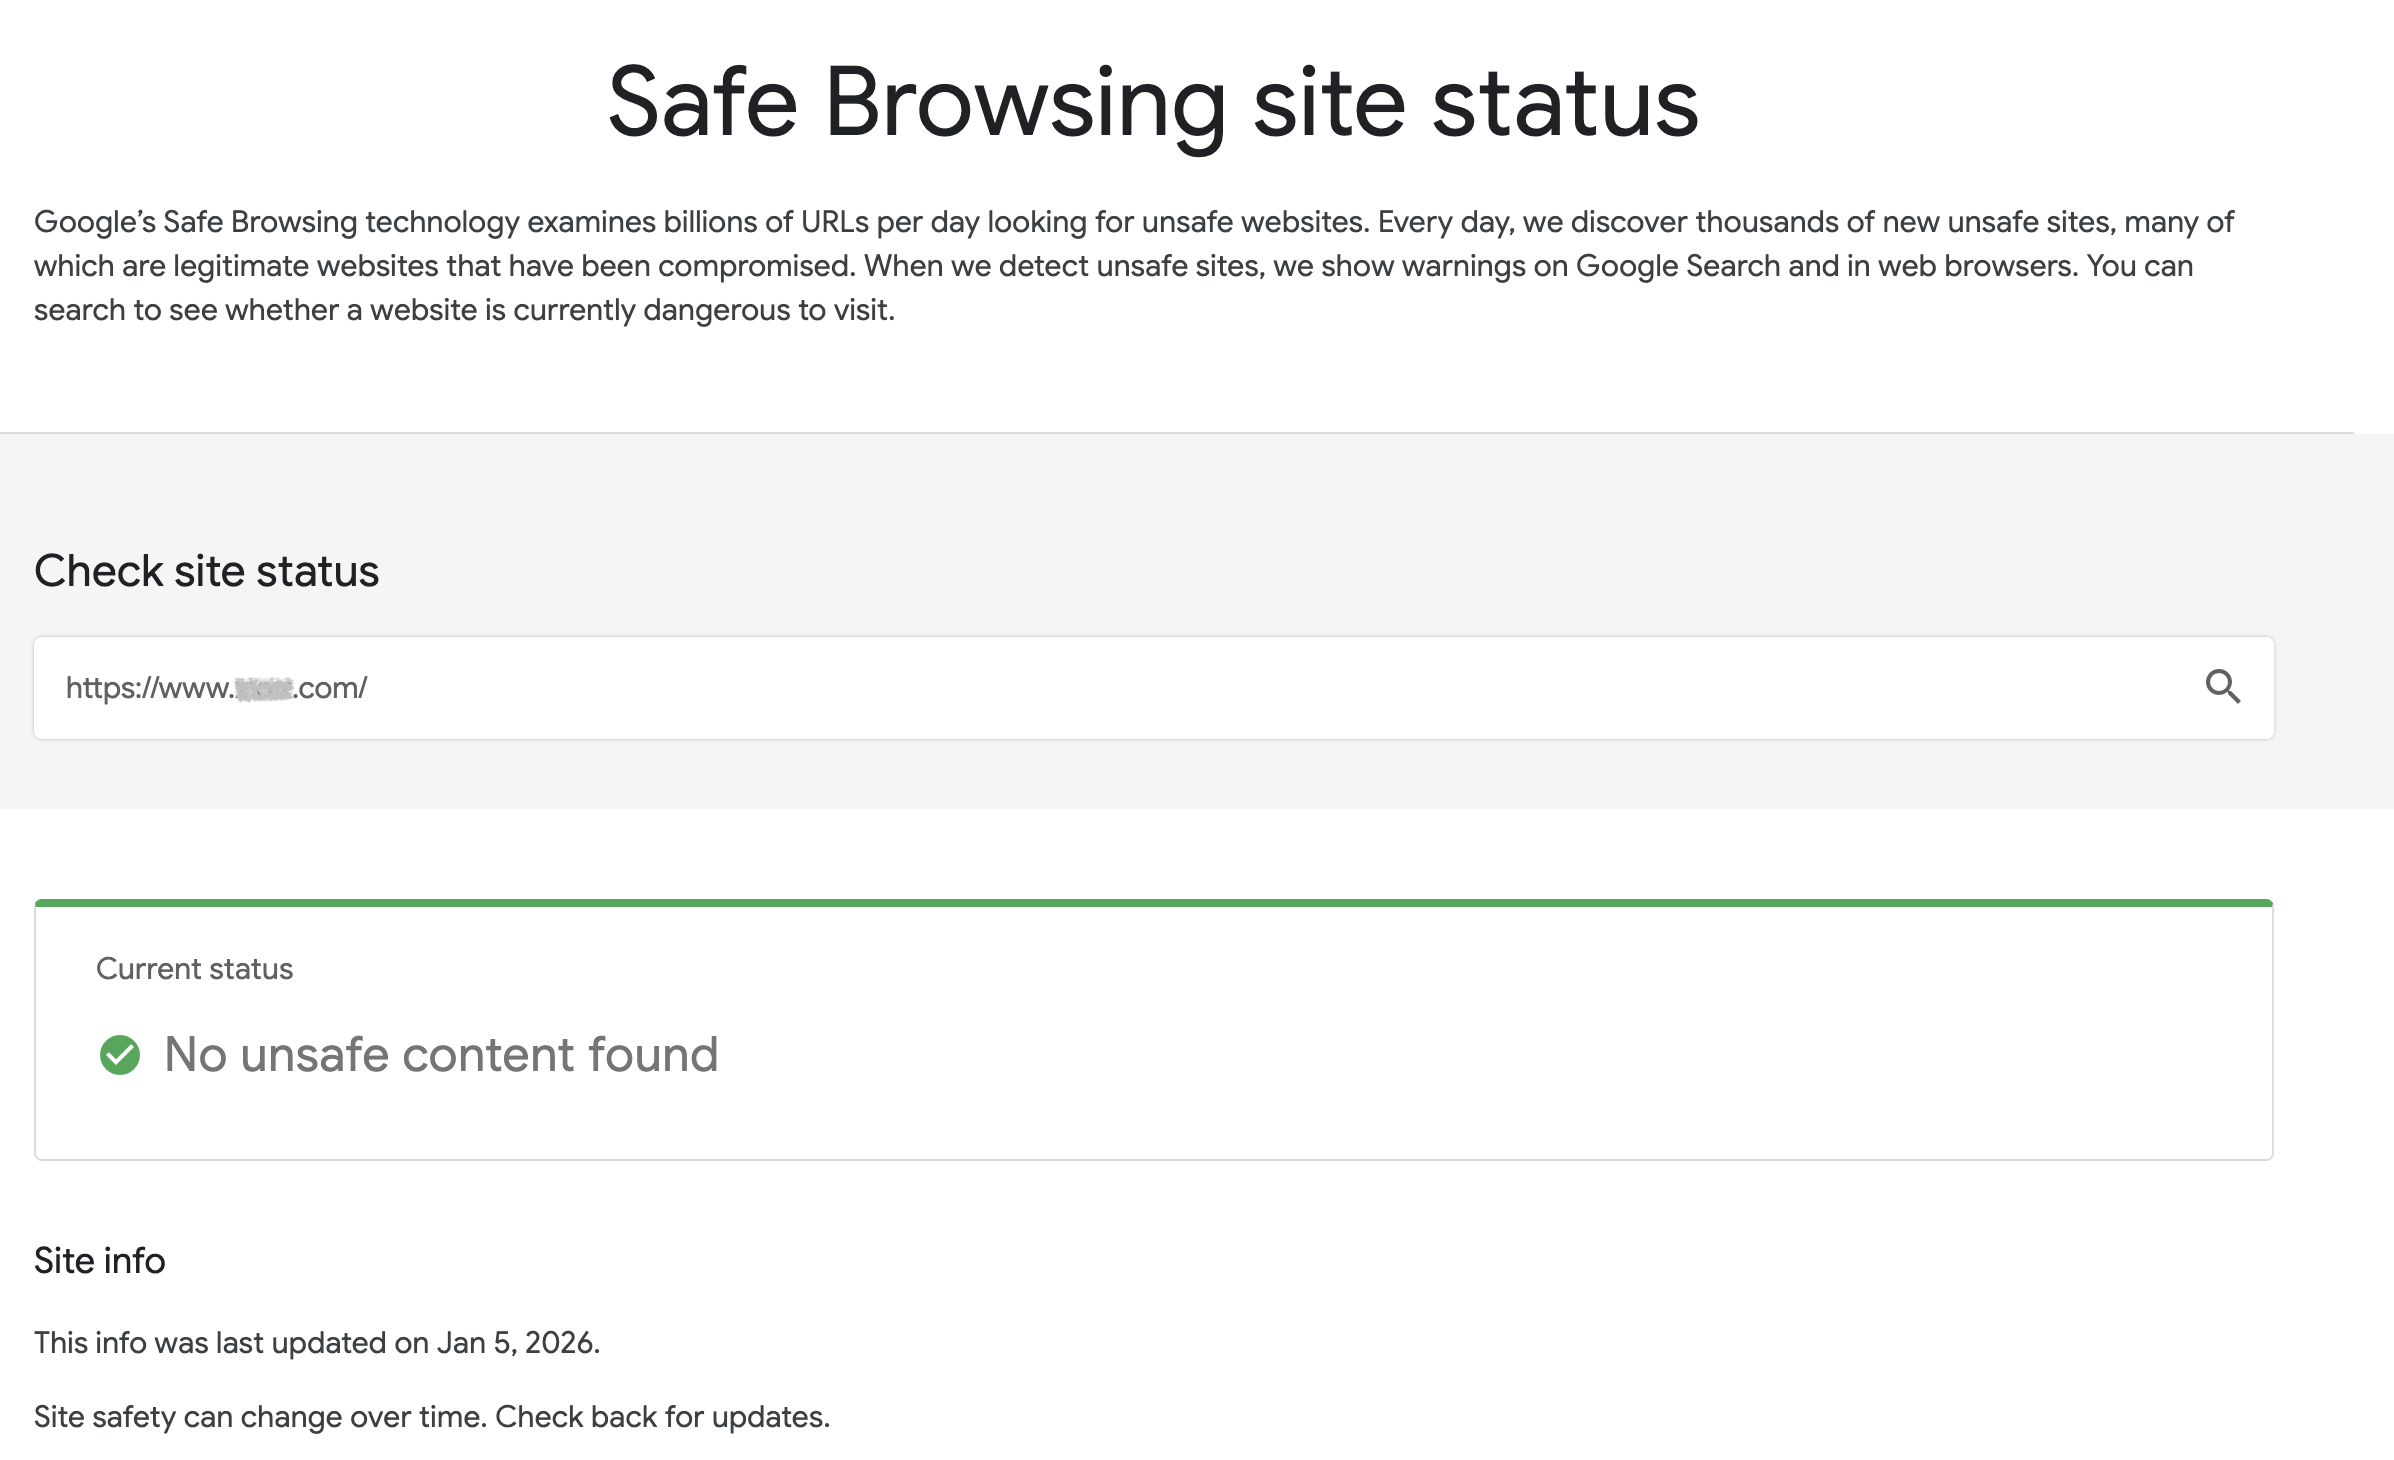Click "https://www." at the start of the URL
This screenshot has width=2394, height=1460.
pyautogui.click(x=148, y=688)
